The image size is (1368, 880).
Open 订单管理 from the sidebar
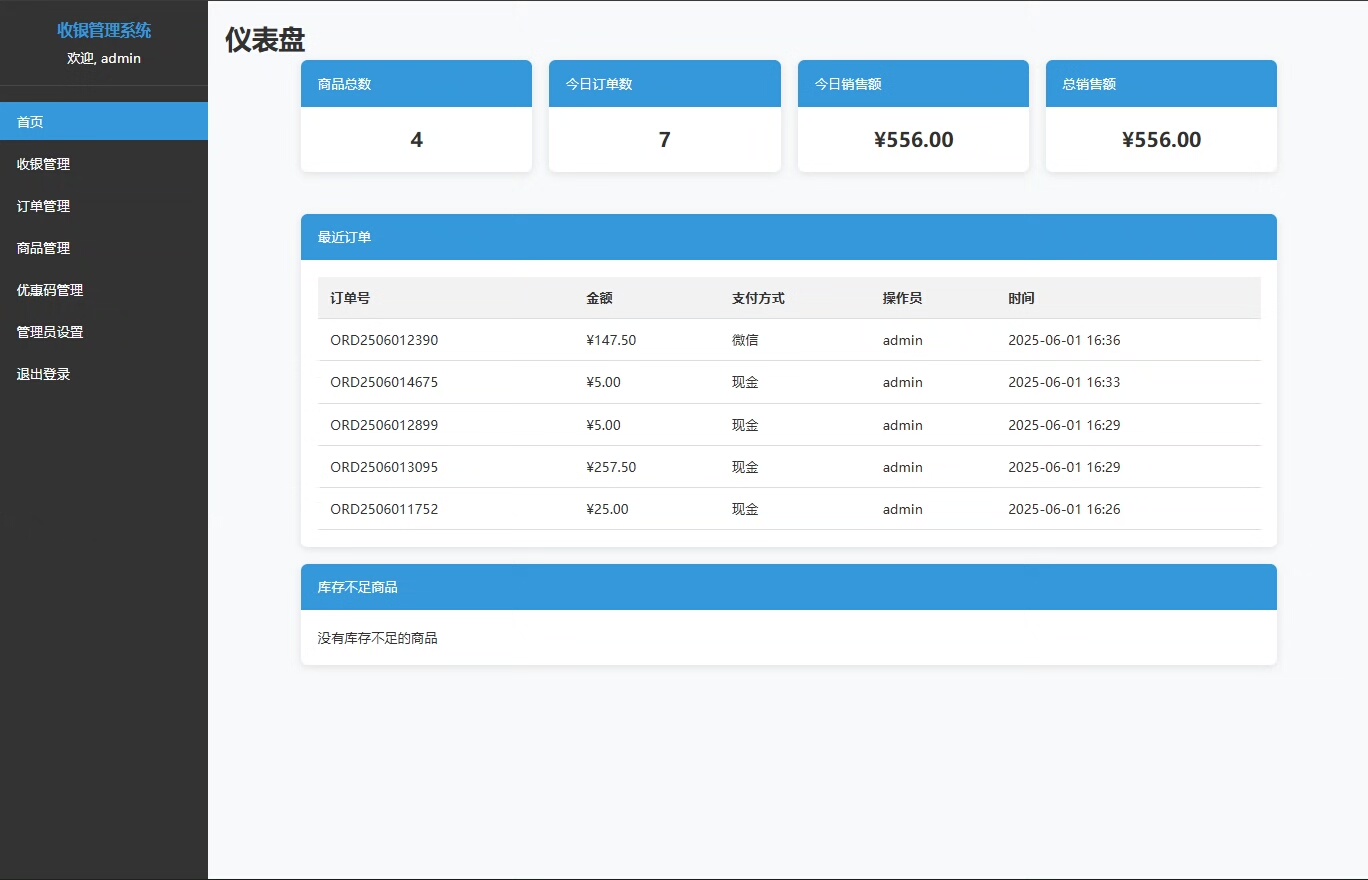coord(103,206)
